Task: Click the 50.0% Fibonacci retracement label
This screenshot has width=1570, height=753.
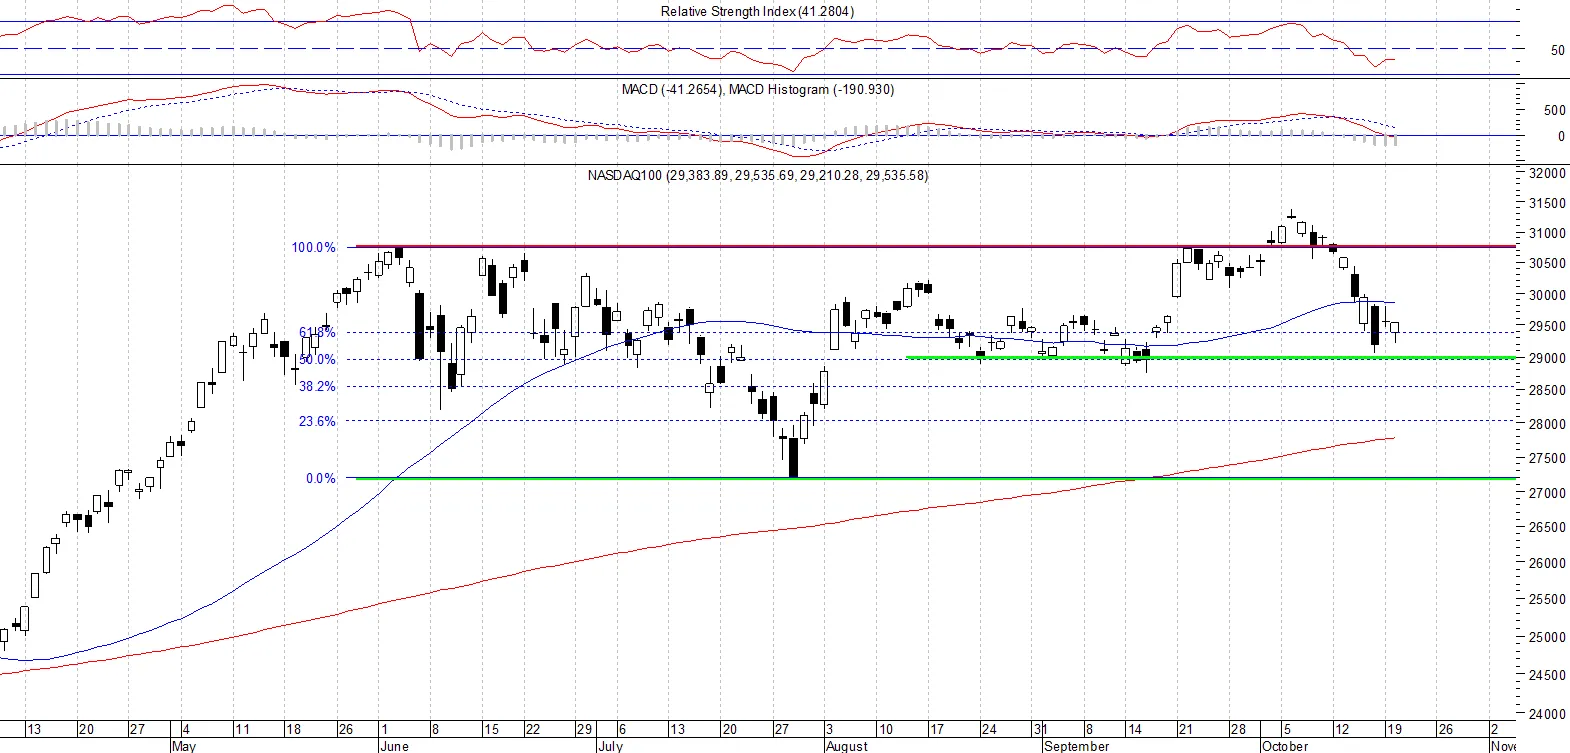Action: coord(317,360)
